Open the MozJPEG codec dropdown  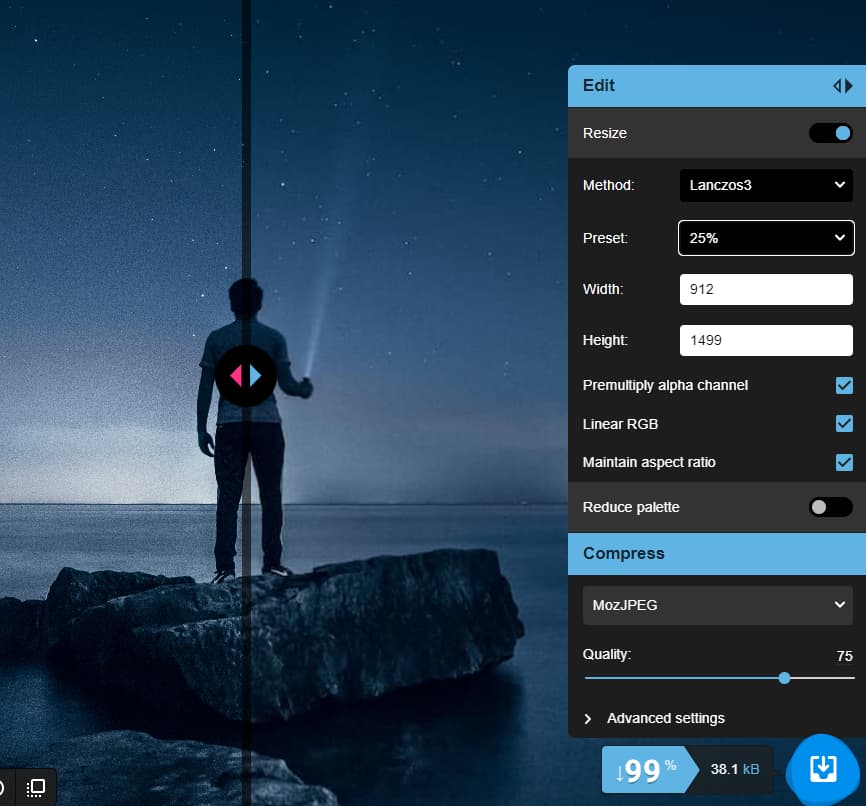(717, 605)
